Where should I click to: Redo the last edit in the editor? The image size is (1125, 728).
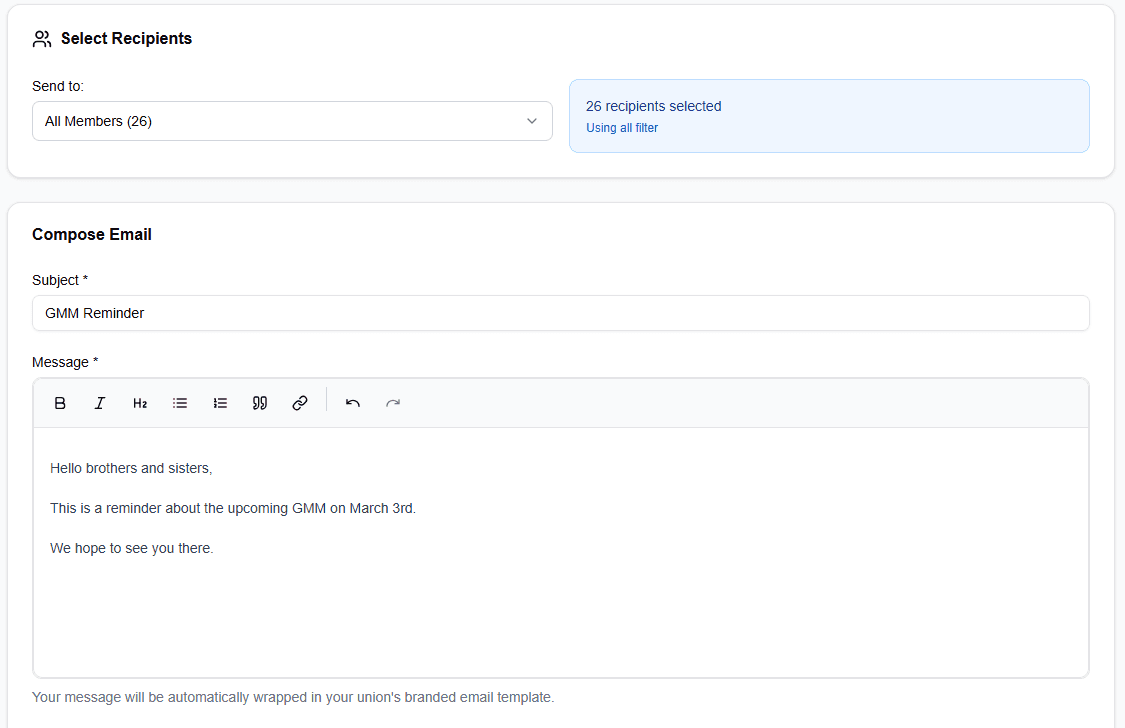tap(392, 402)
